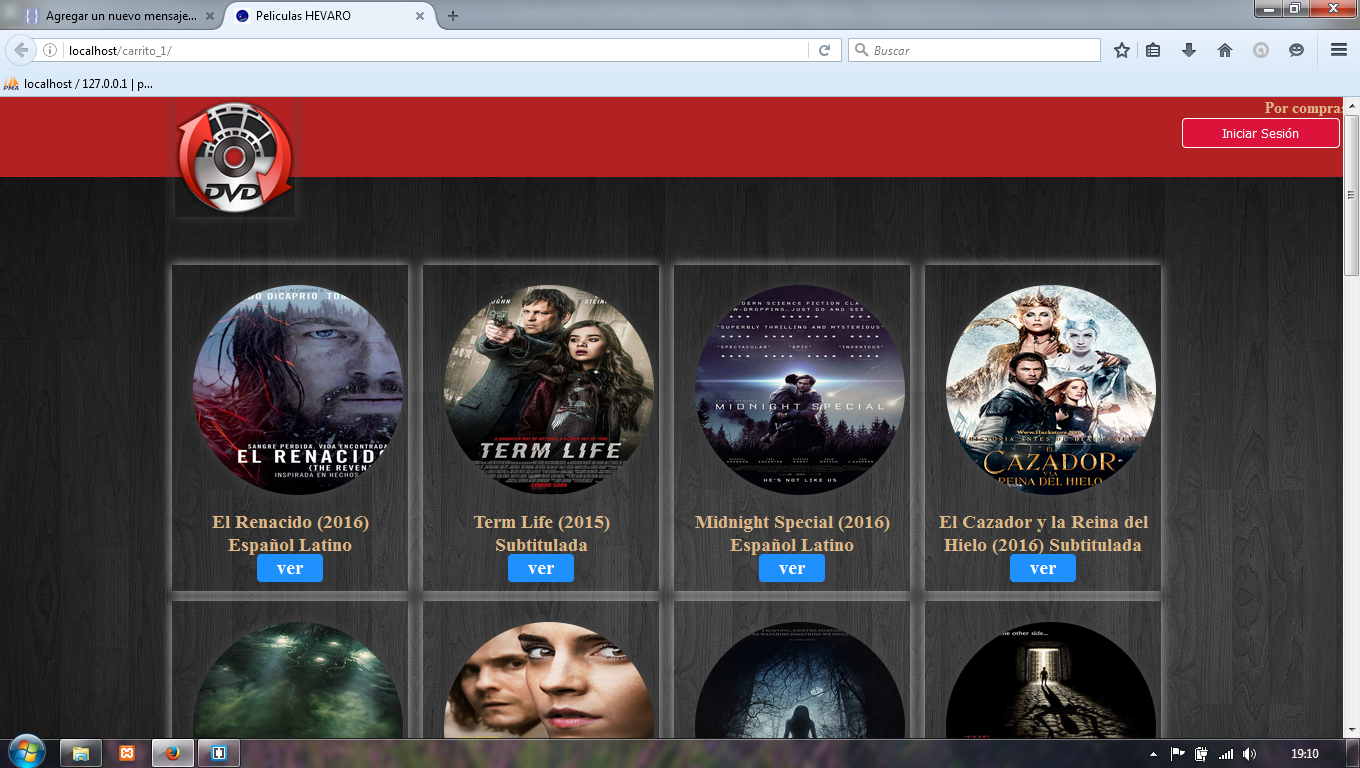Image resolution: width=1360 pixels, height=768 pixels.
Task: Click the Iniciar Sesión button
Action: (x=1260, y=133)
